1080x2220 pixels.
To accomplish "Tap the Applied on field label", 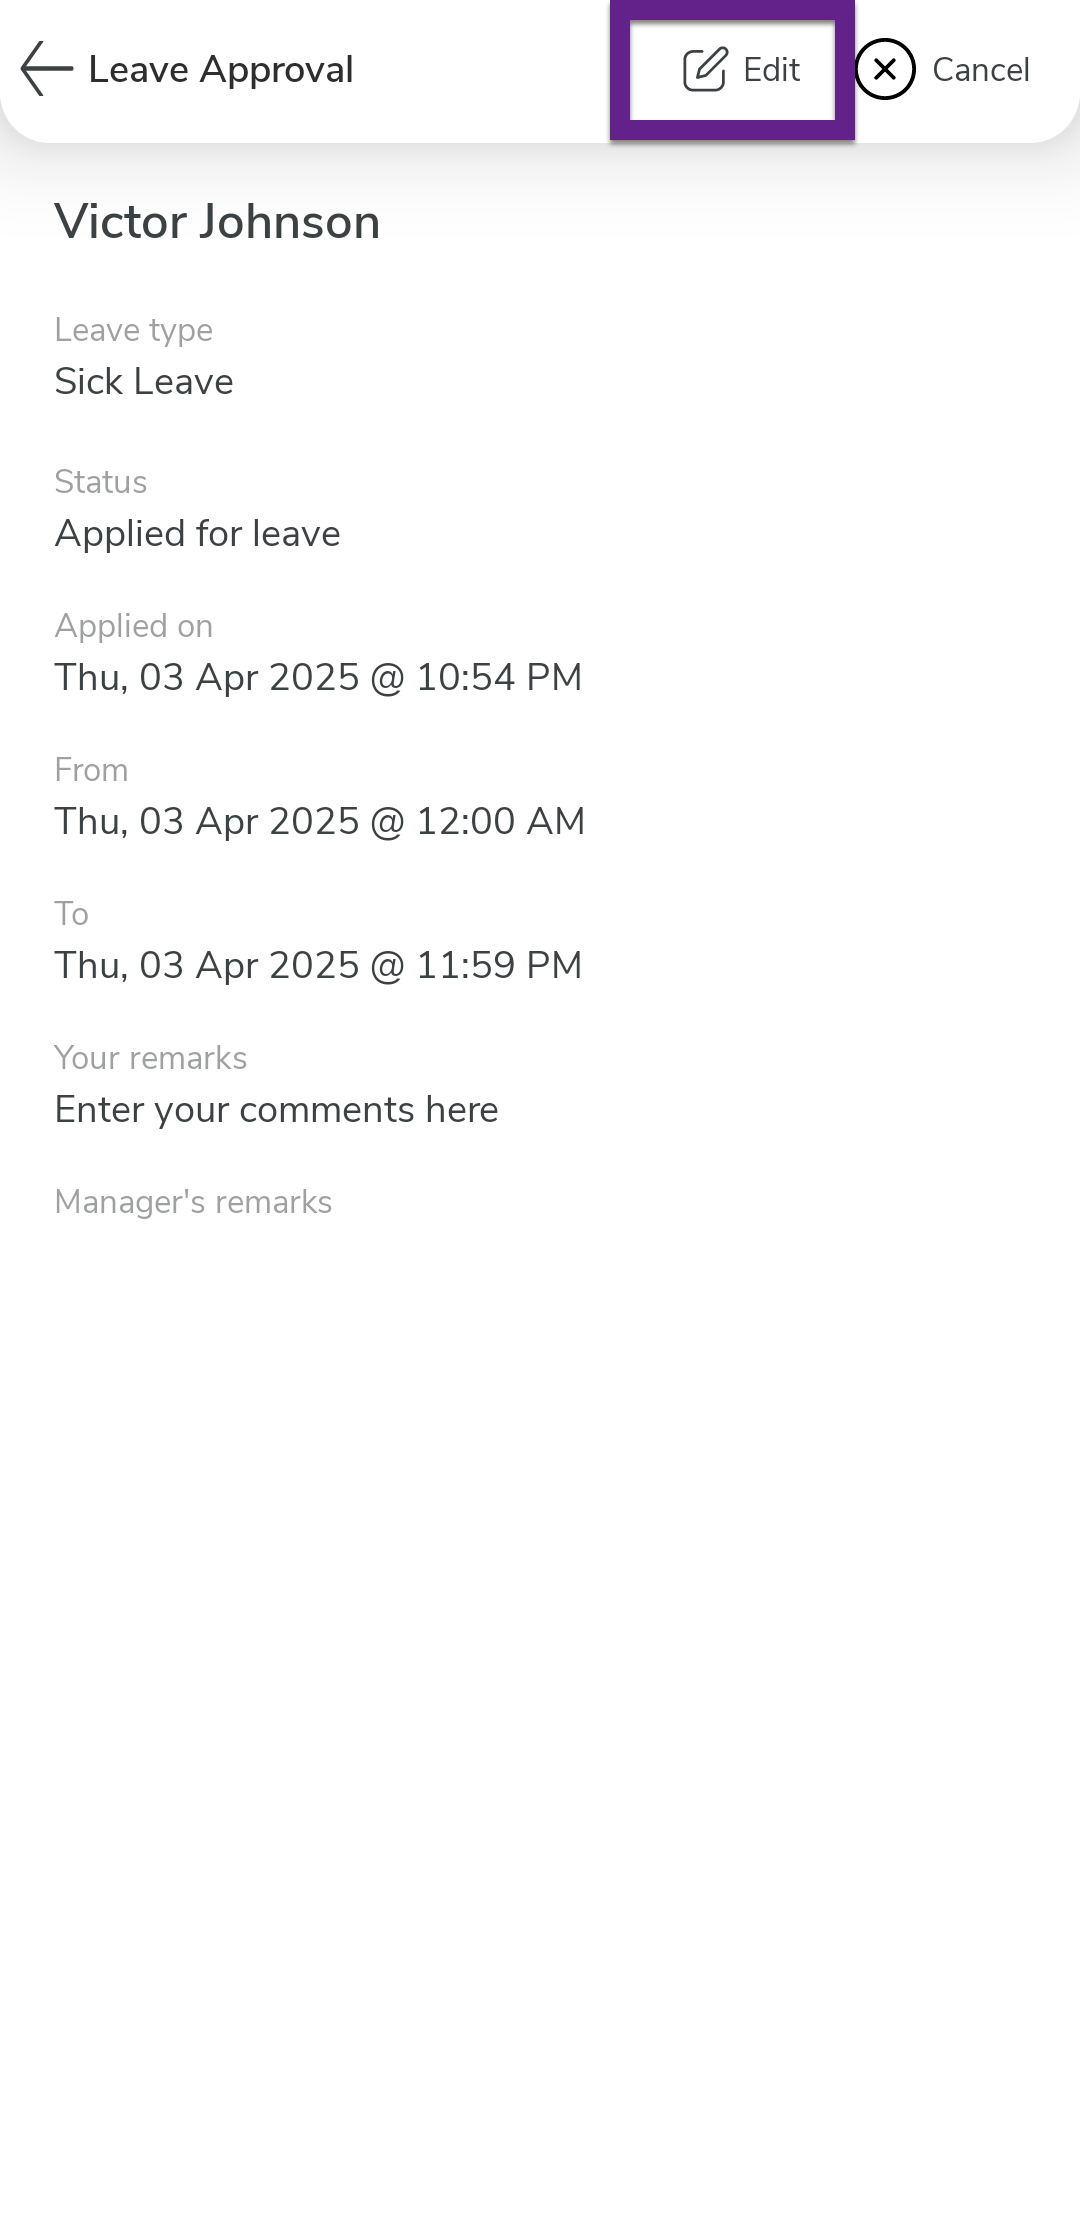I will [x=133, y=626].
